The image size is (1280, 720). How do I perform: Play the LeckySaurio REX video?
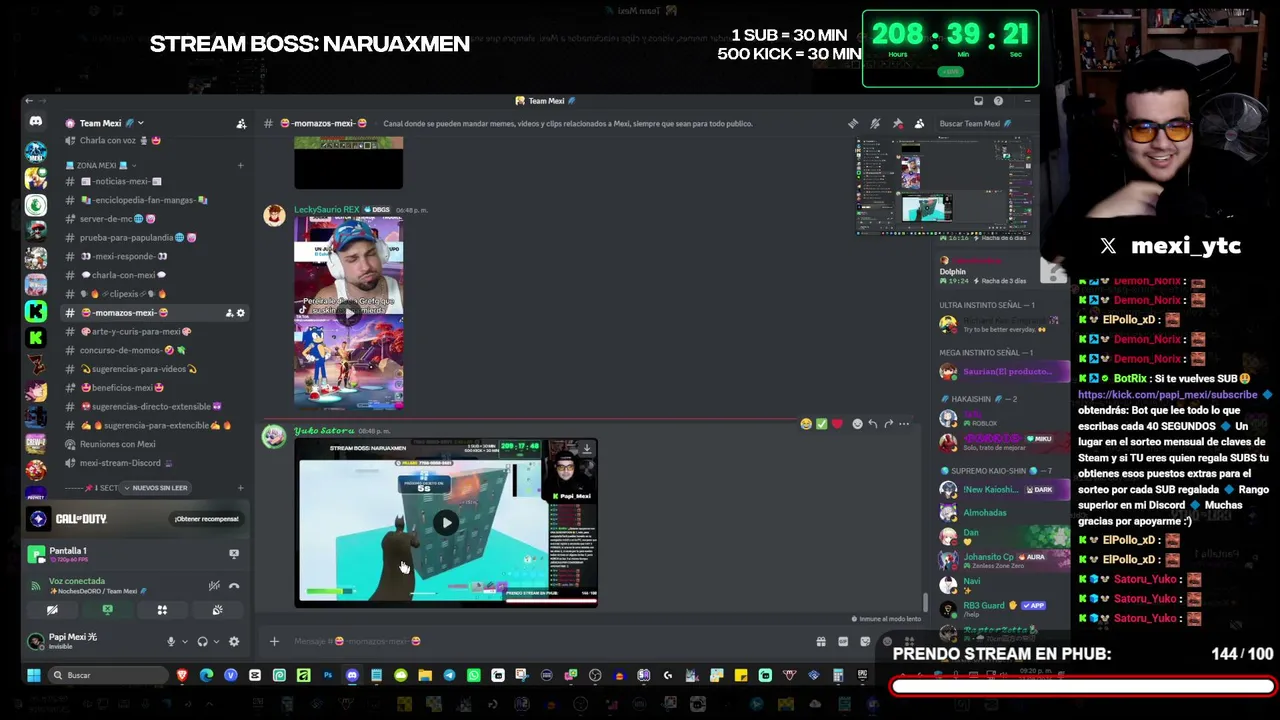349,313
